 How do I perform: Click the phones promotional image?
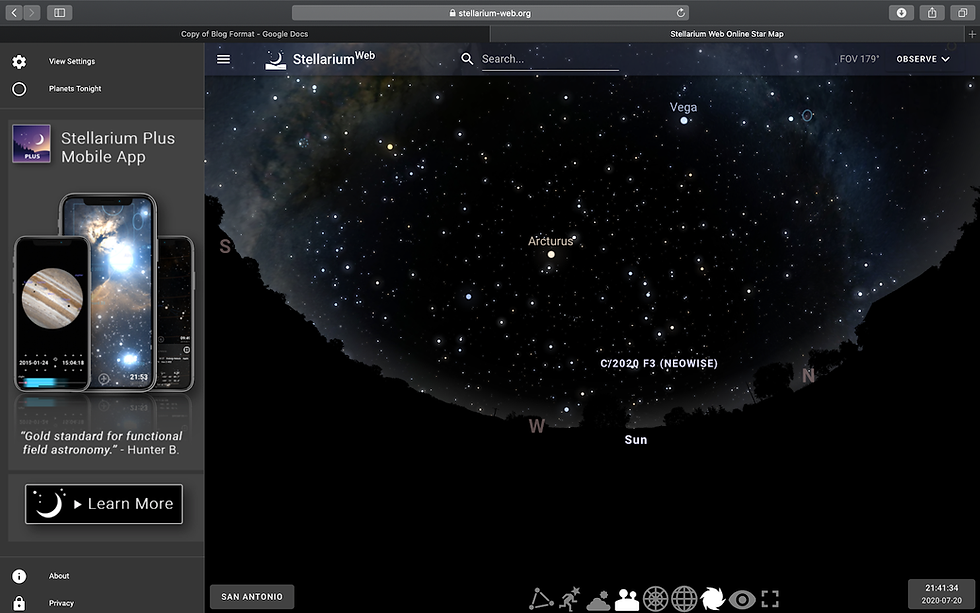point(104,292)
